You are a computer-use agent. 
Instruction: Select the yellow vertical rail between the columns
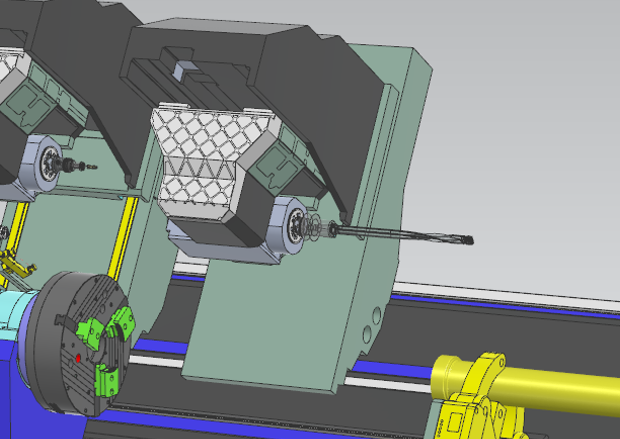tap(123, 237)
